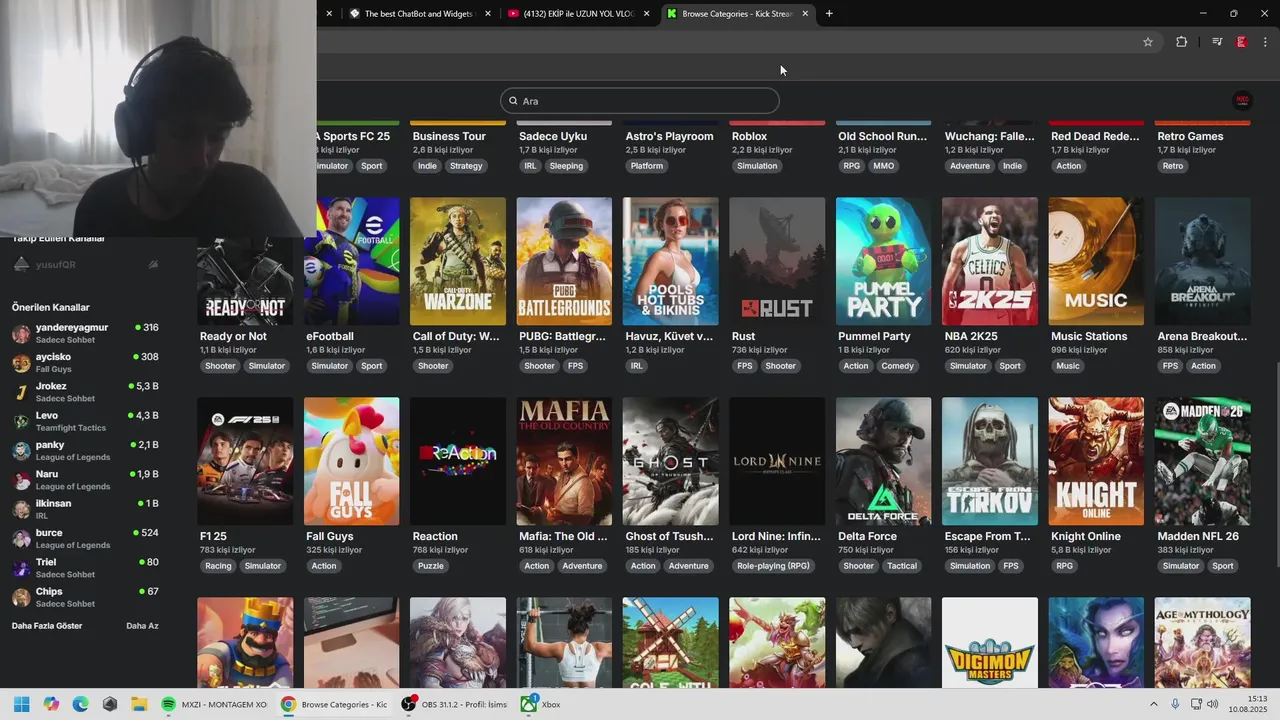The width and height of the screenshot is (1280, 720).
Task: Filter by Comedy tag under Pummel Party
Action: coord(898,366)
